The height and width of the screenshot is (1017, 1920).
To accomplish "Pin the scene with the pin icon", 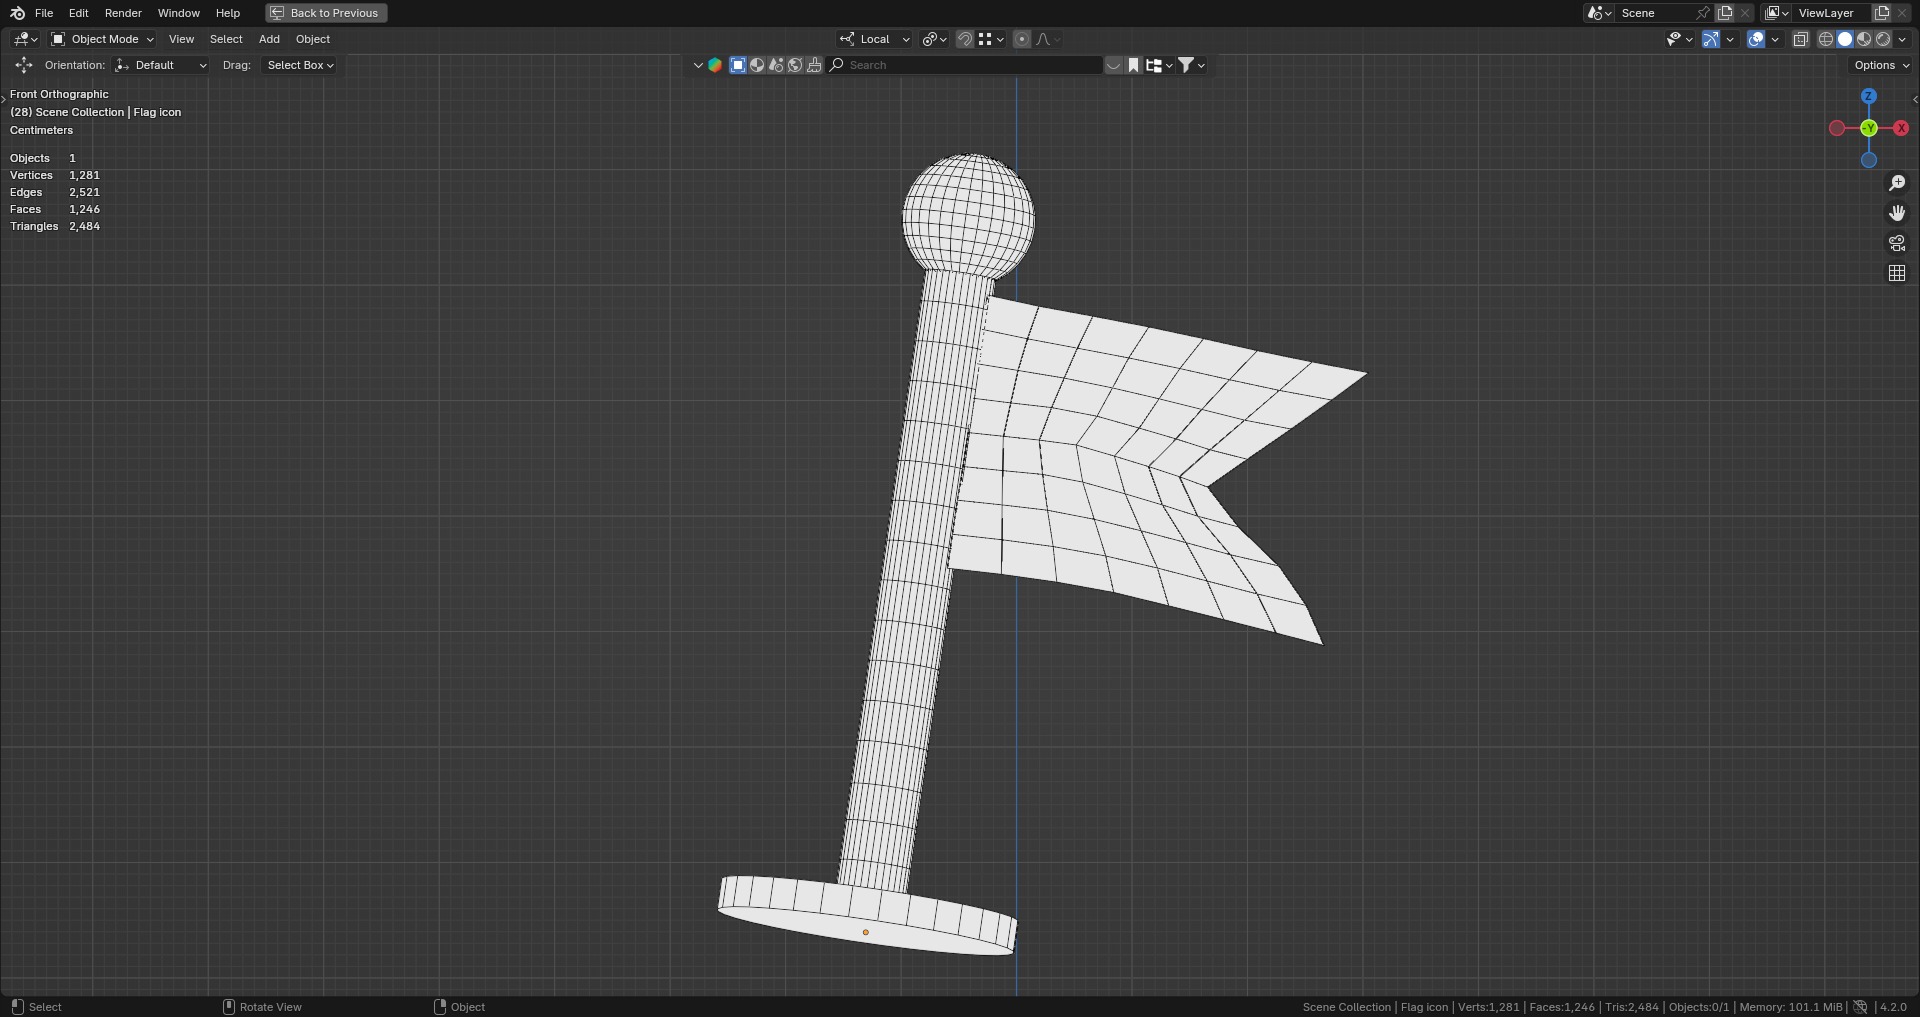I will 1703,13.
